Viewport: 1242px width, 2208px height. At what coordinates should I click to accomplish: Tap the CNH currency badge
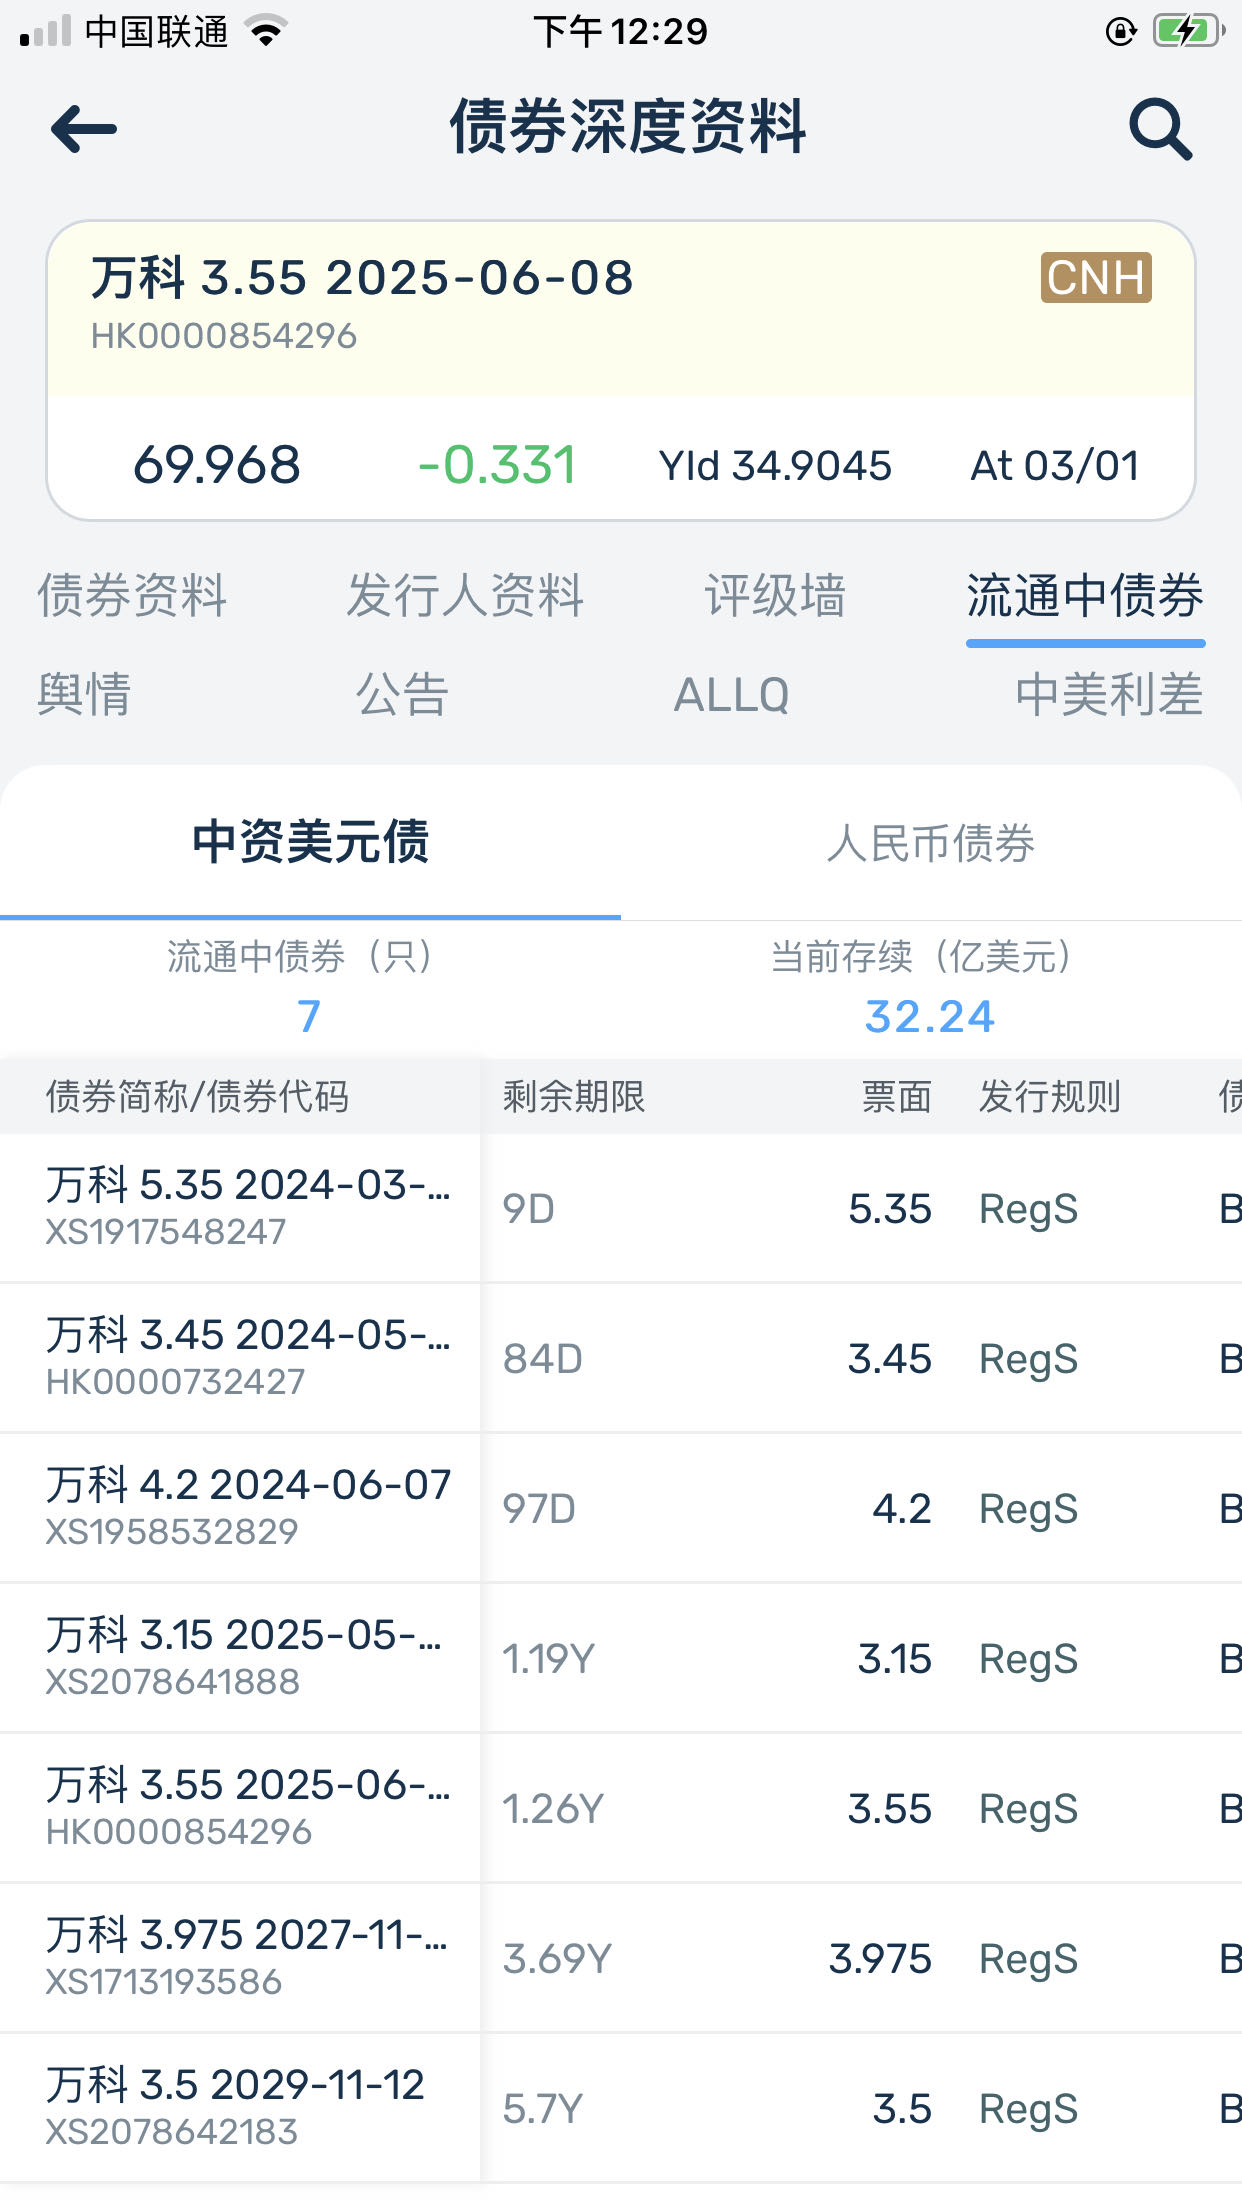point(1096,278)
